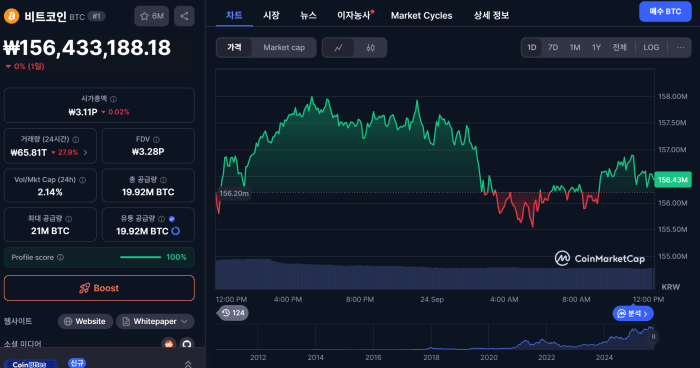Add Bitcoin to watchlist star button
700x368 pixels.
[x=151, y=16]
